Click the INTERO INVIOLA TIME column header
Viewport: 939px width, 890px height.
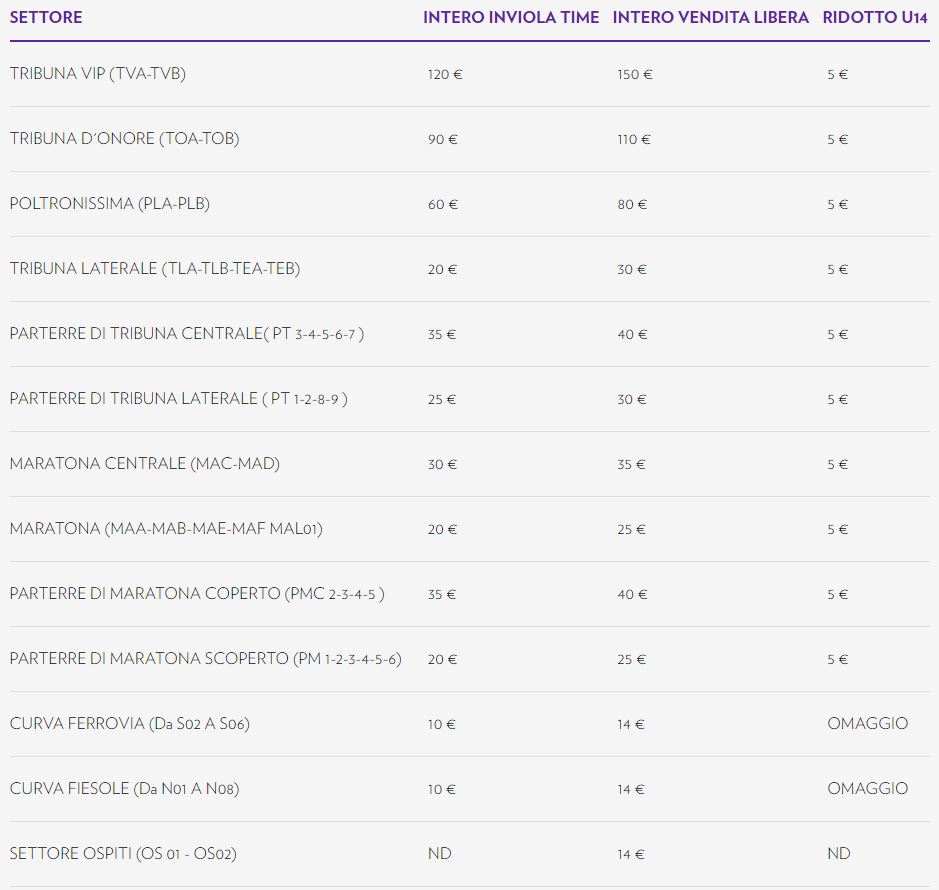(x=511, y=18)
